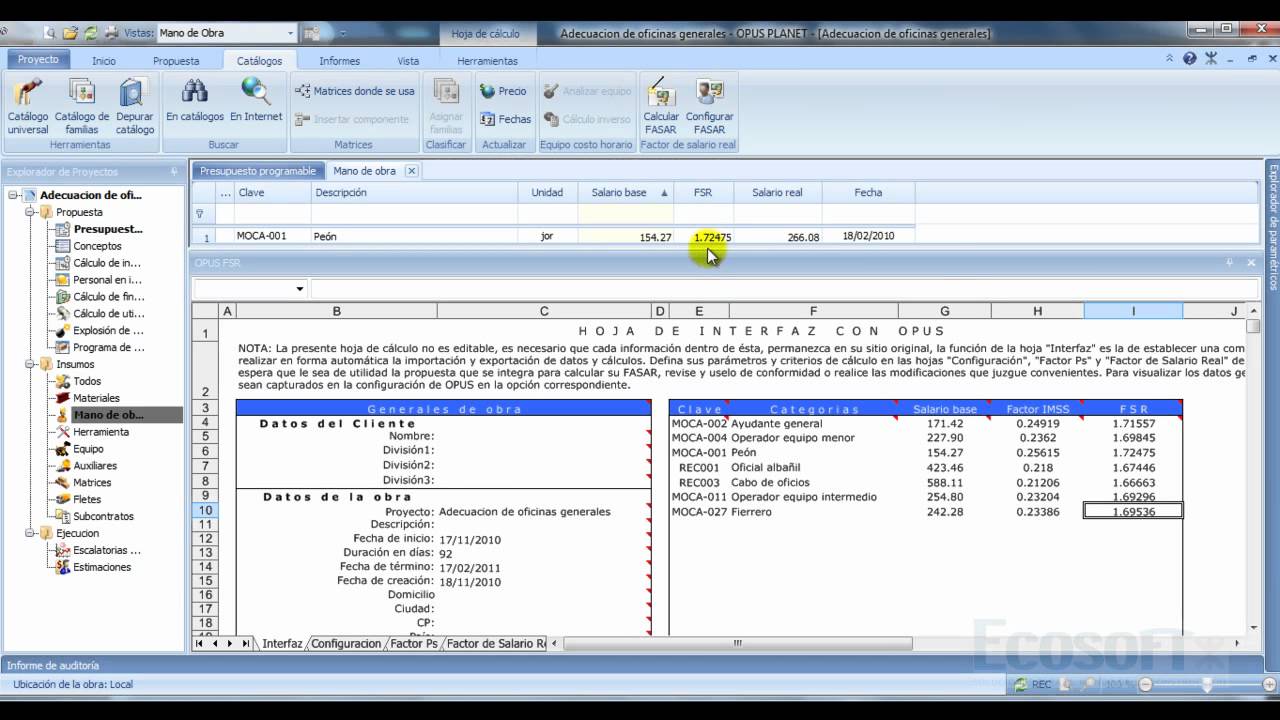Open the Catálogo universal tool
The image size is (1280, 720).
[x=28, y=107]
